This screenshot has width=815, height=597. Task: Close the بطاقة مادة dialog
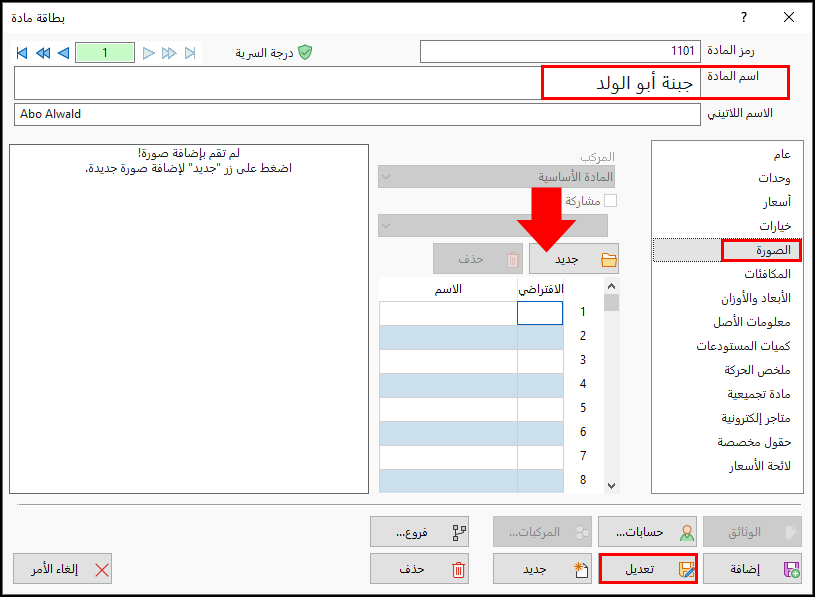coord(788,17)
